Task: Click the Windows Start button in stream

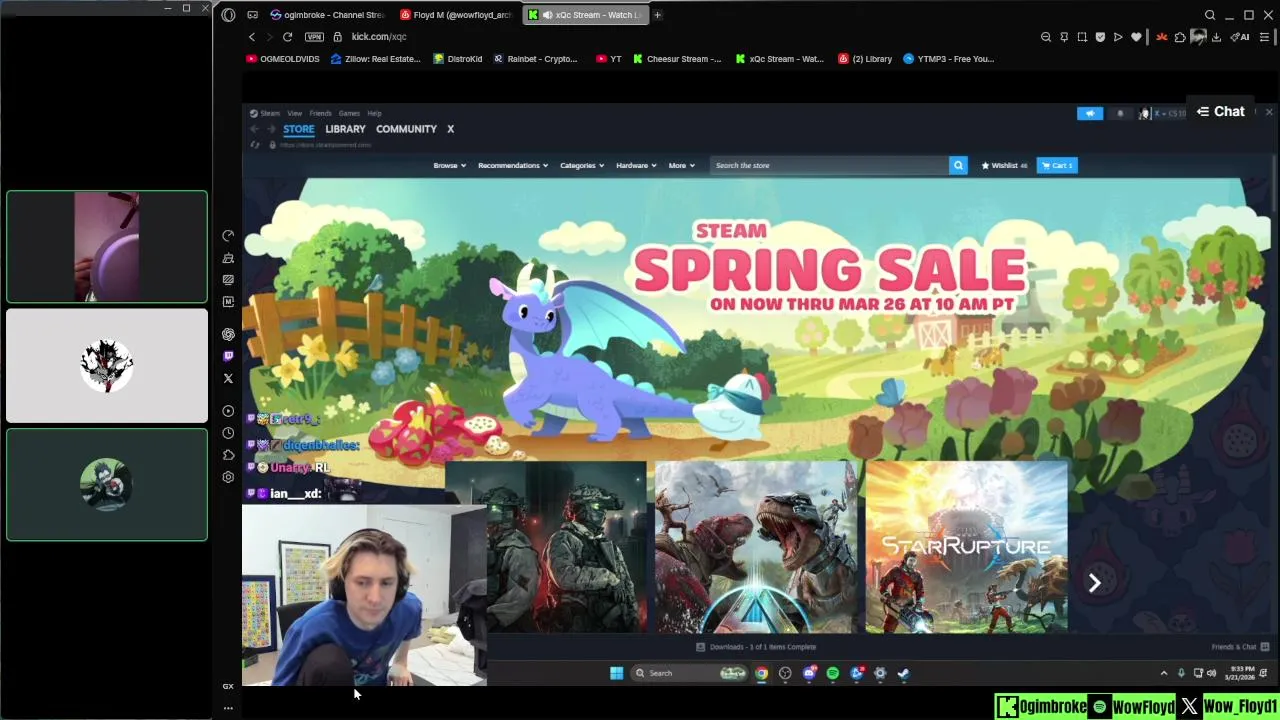Action: coord(616,673)
